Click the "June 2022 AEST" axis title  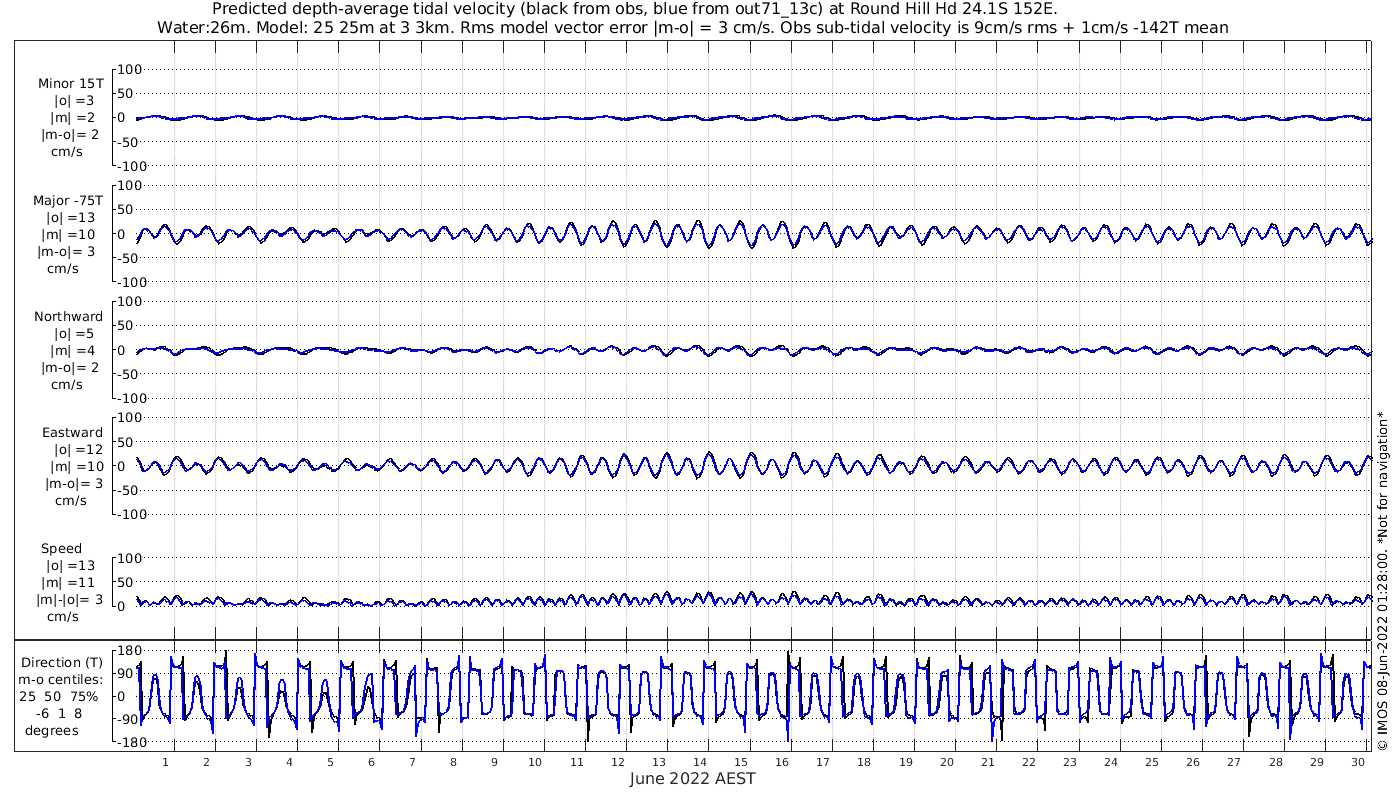(x=693, y=779)
